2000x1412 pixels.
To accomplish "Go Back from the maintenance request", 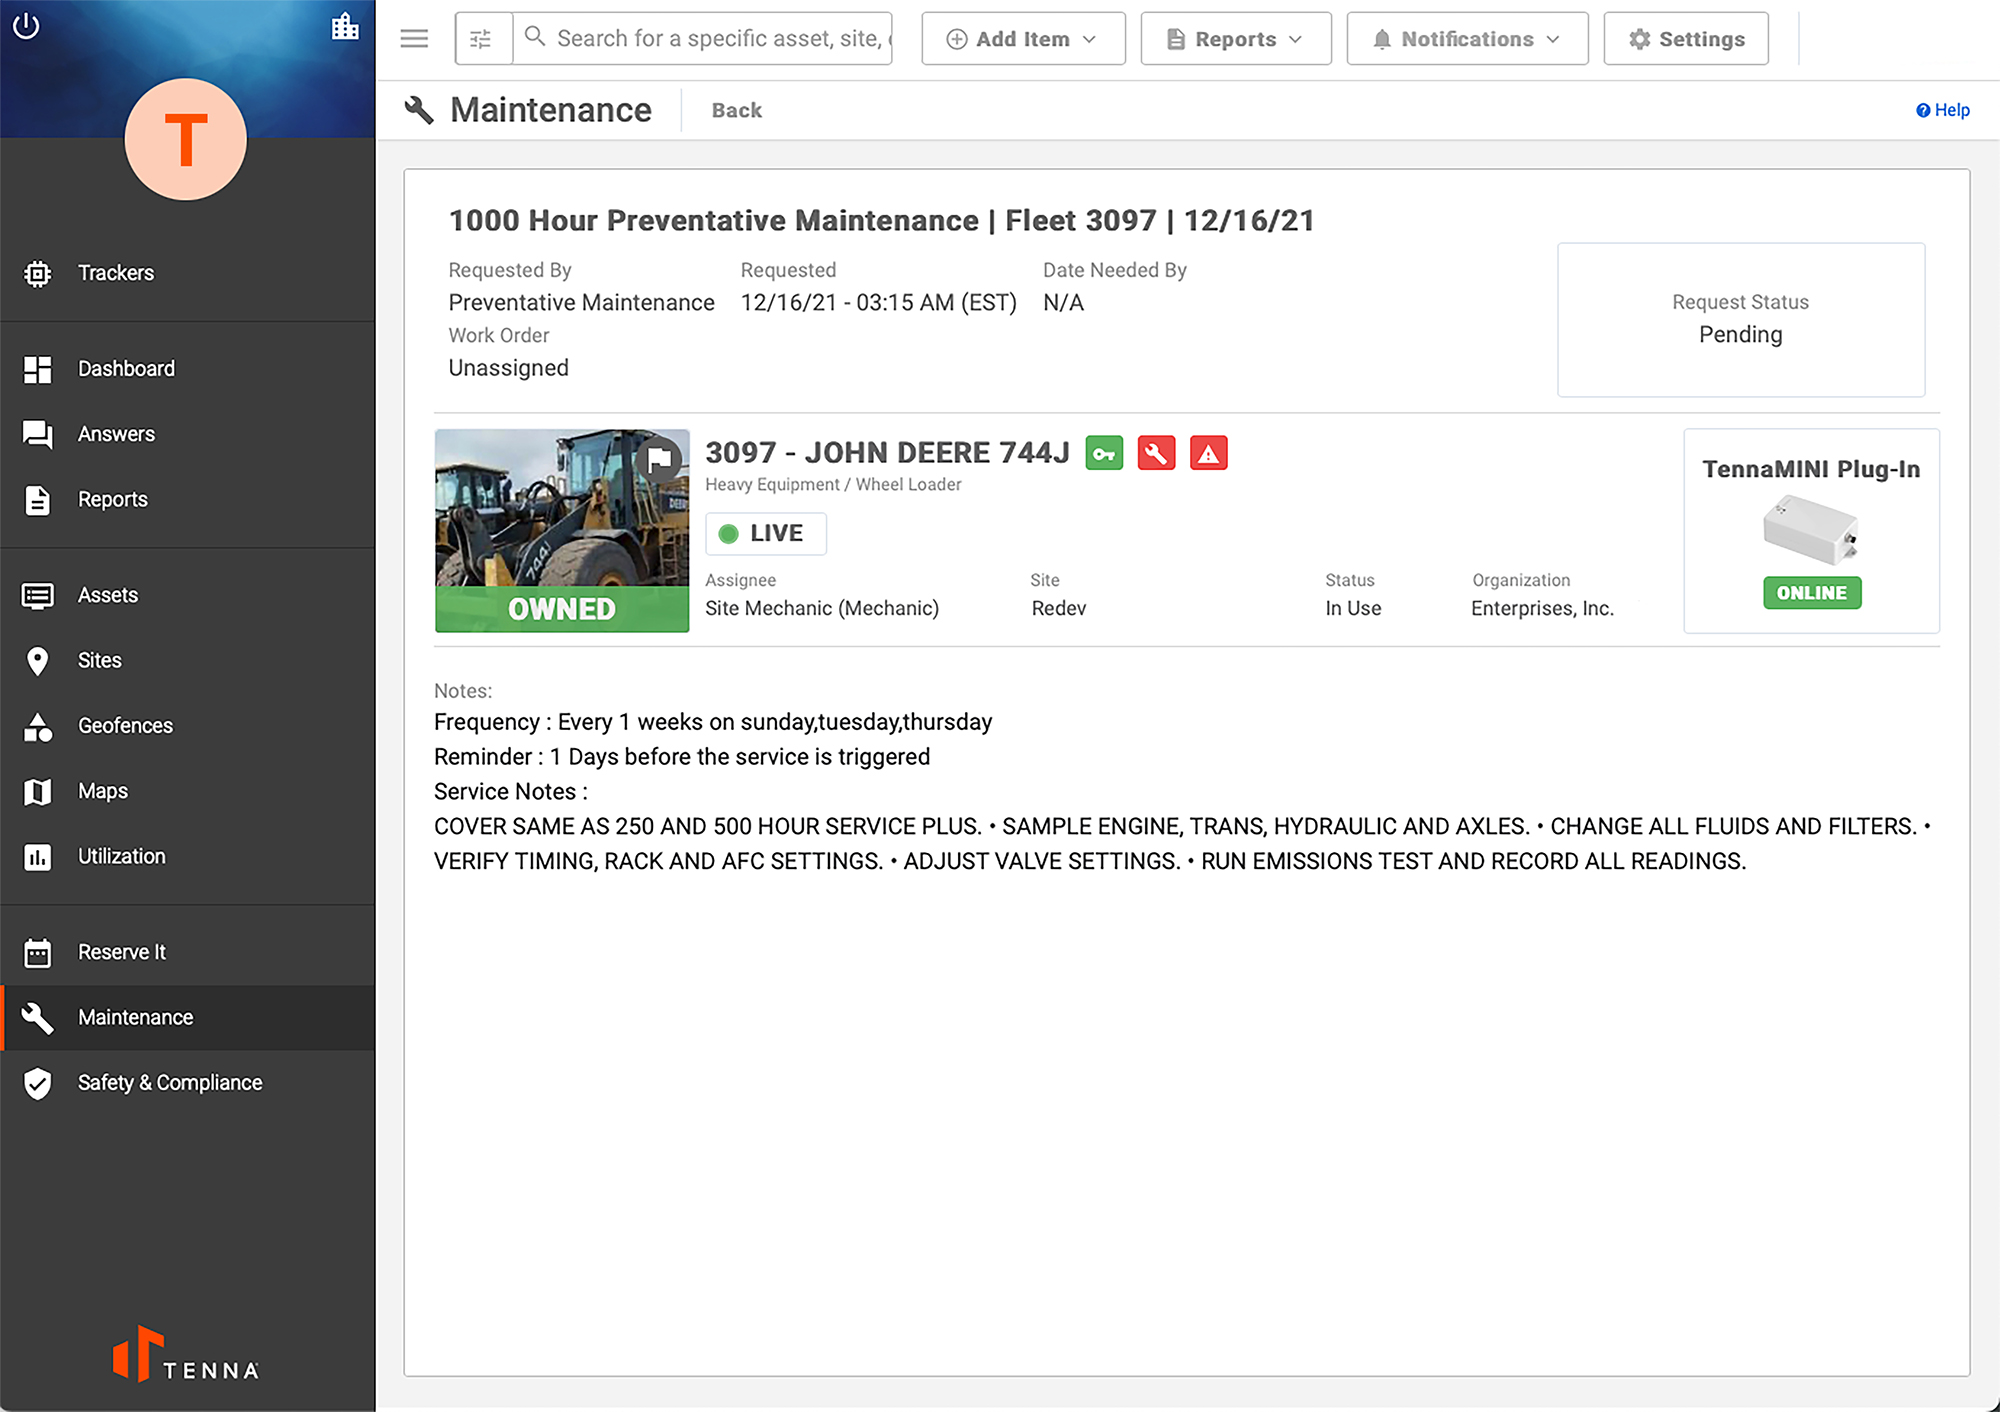I will pyautogui.click(x=736, y=111).
